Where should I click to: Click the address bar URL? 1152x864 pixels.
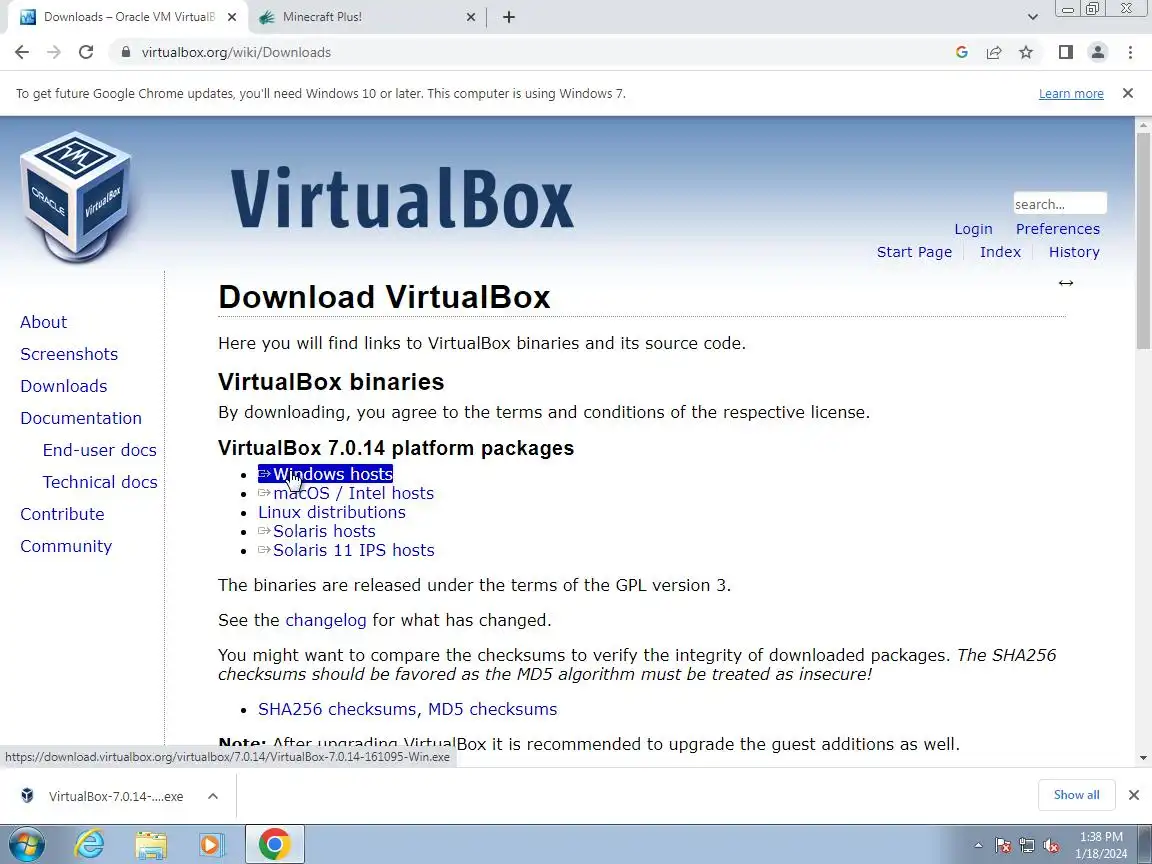pyautogui.click(x=236, y=52)
